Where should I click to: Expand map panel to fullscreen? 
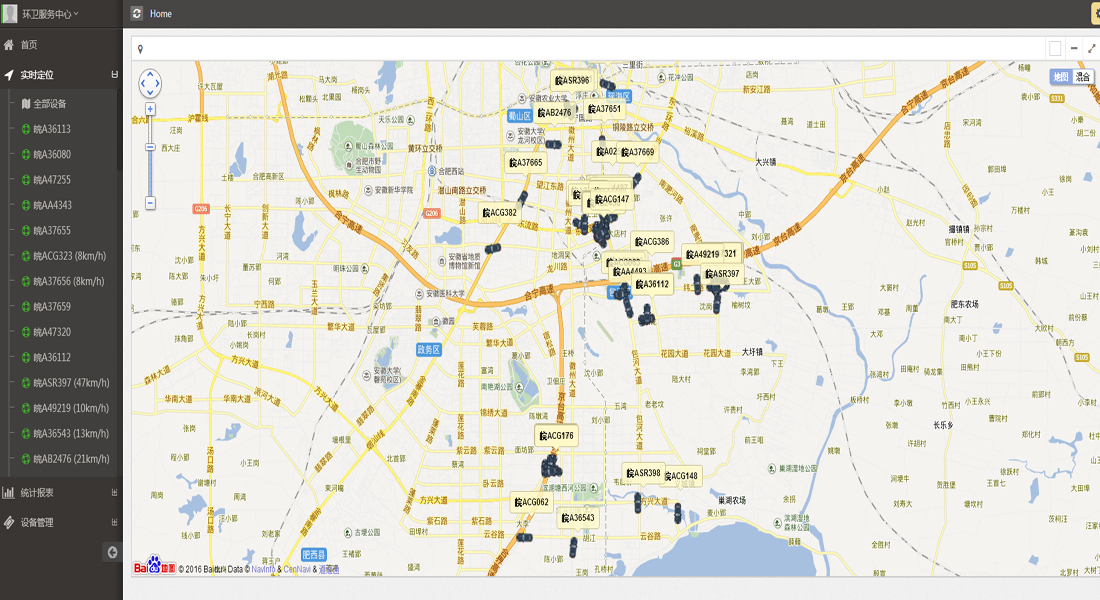click(x=1092, y=48)
